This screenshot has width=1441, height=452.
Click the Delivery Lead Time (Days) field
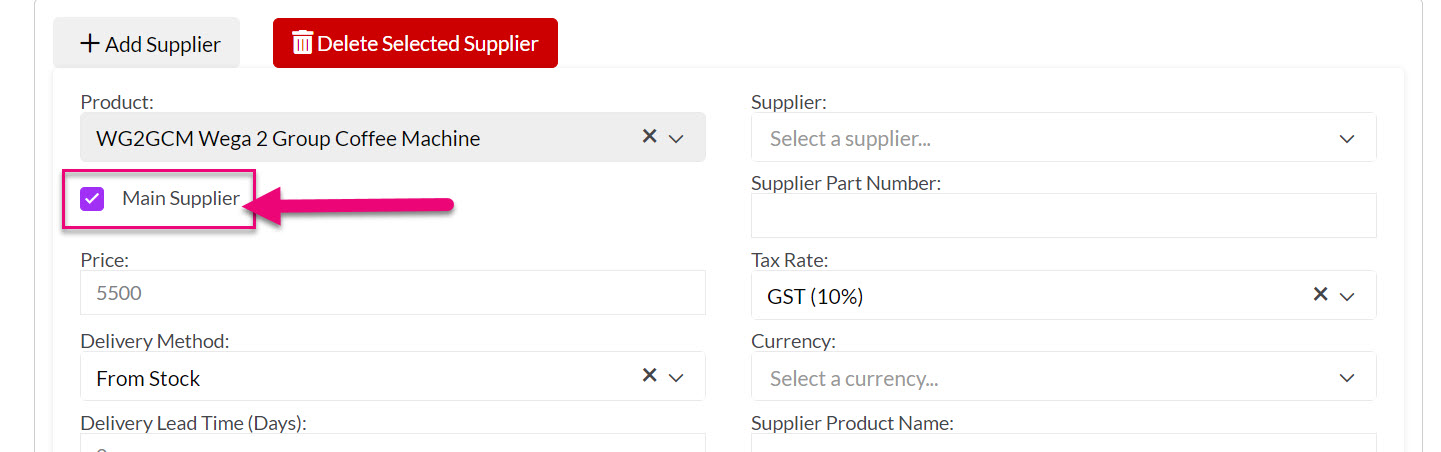point(393,443)
